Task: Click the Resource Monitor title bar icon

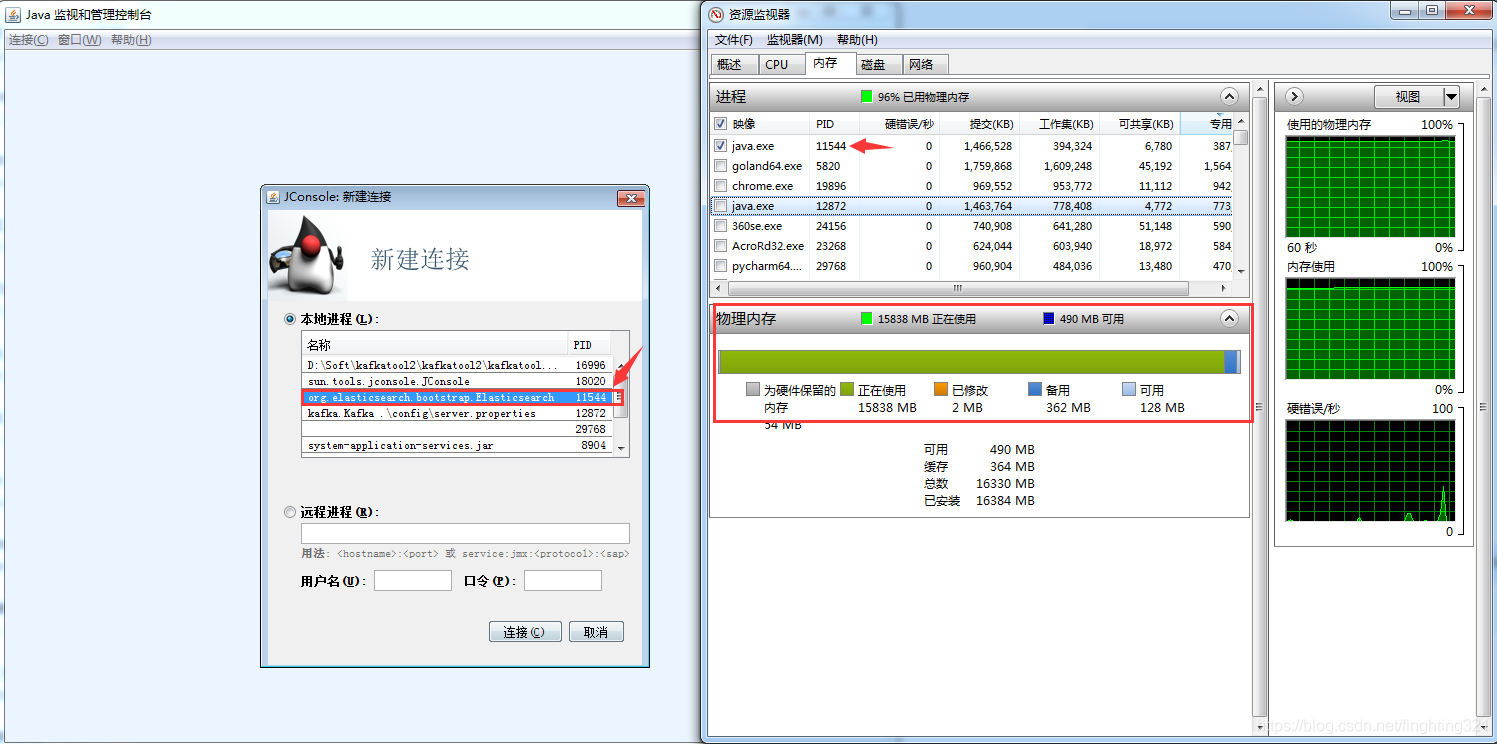Action: [716, 14]
